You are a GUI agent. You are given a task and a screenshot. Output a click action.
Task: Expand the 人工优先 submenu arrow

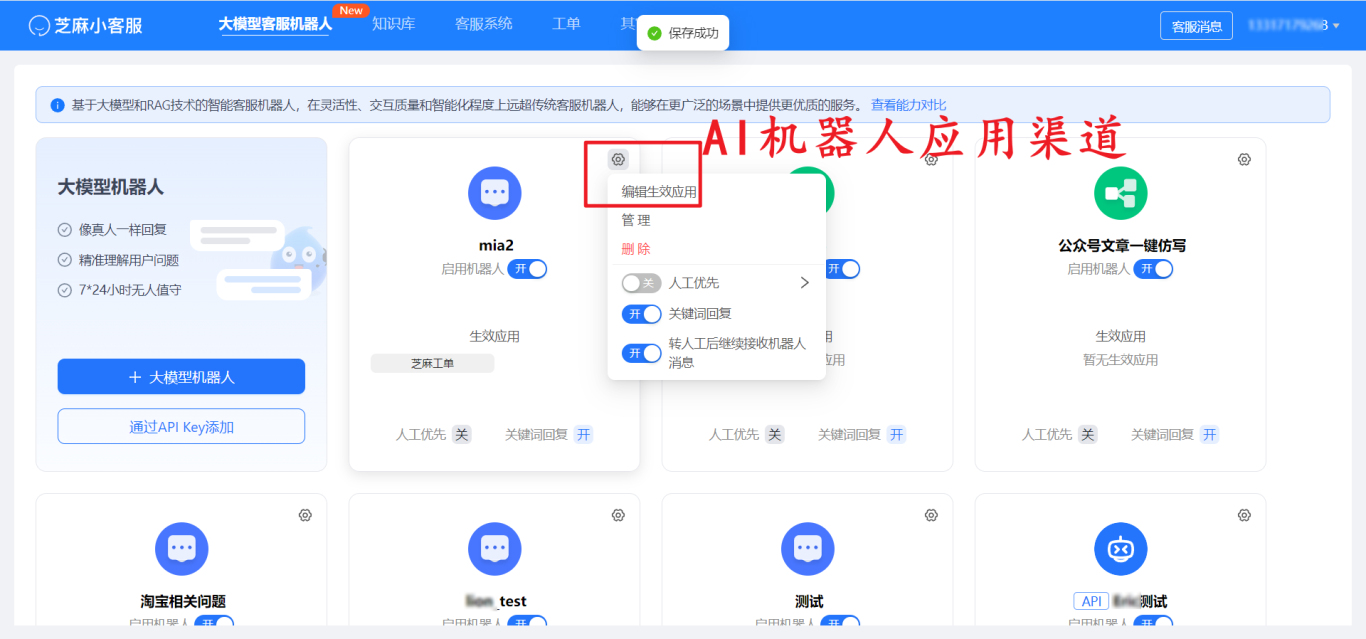tap(803, 283)
